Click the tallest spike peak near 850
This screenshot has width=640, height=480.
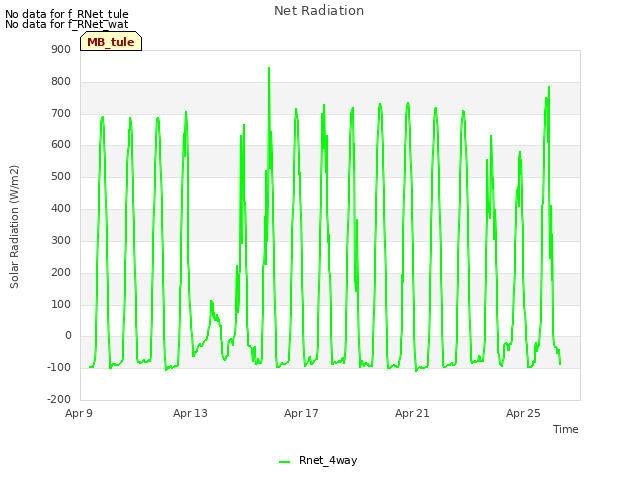pos(269,68)
